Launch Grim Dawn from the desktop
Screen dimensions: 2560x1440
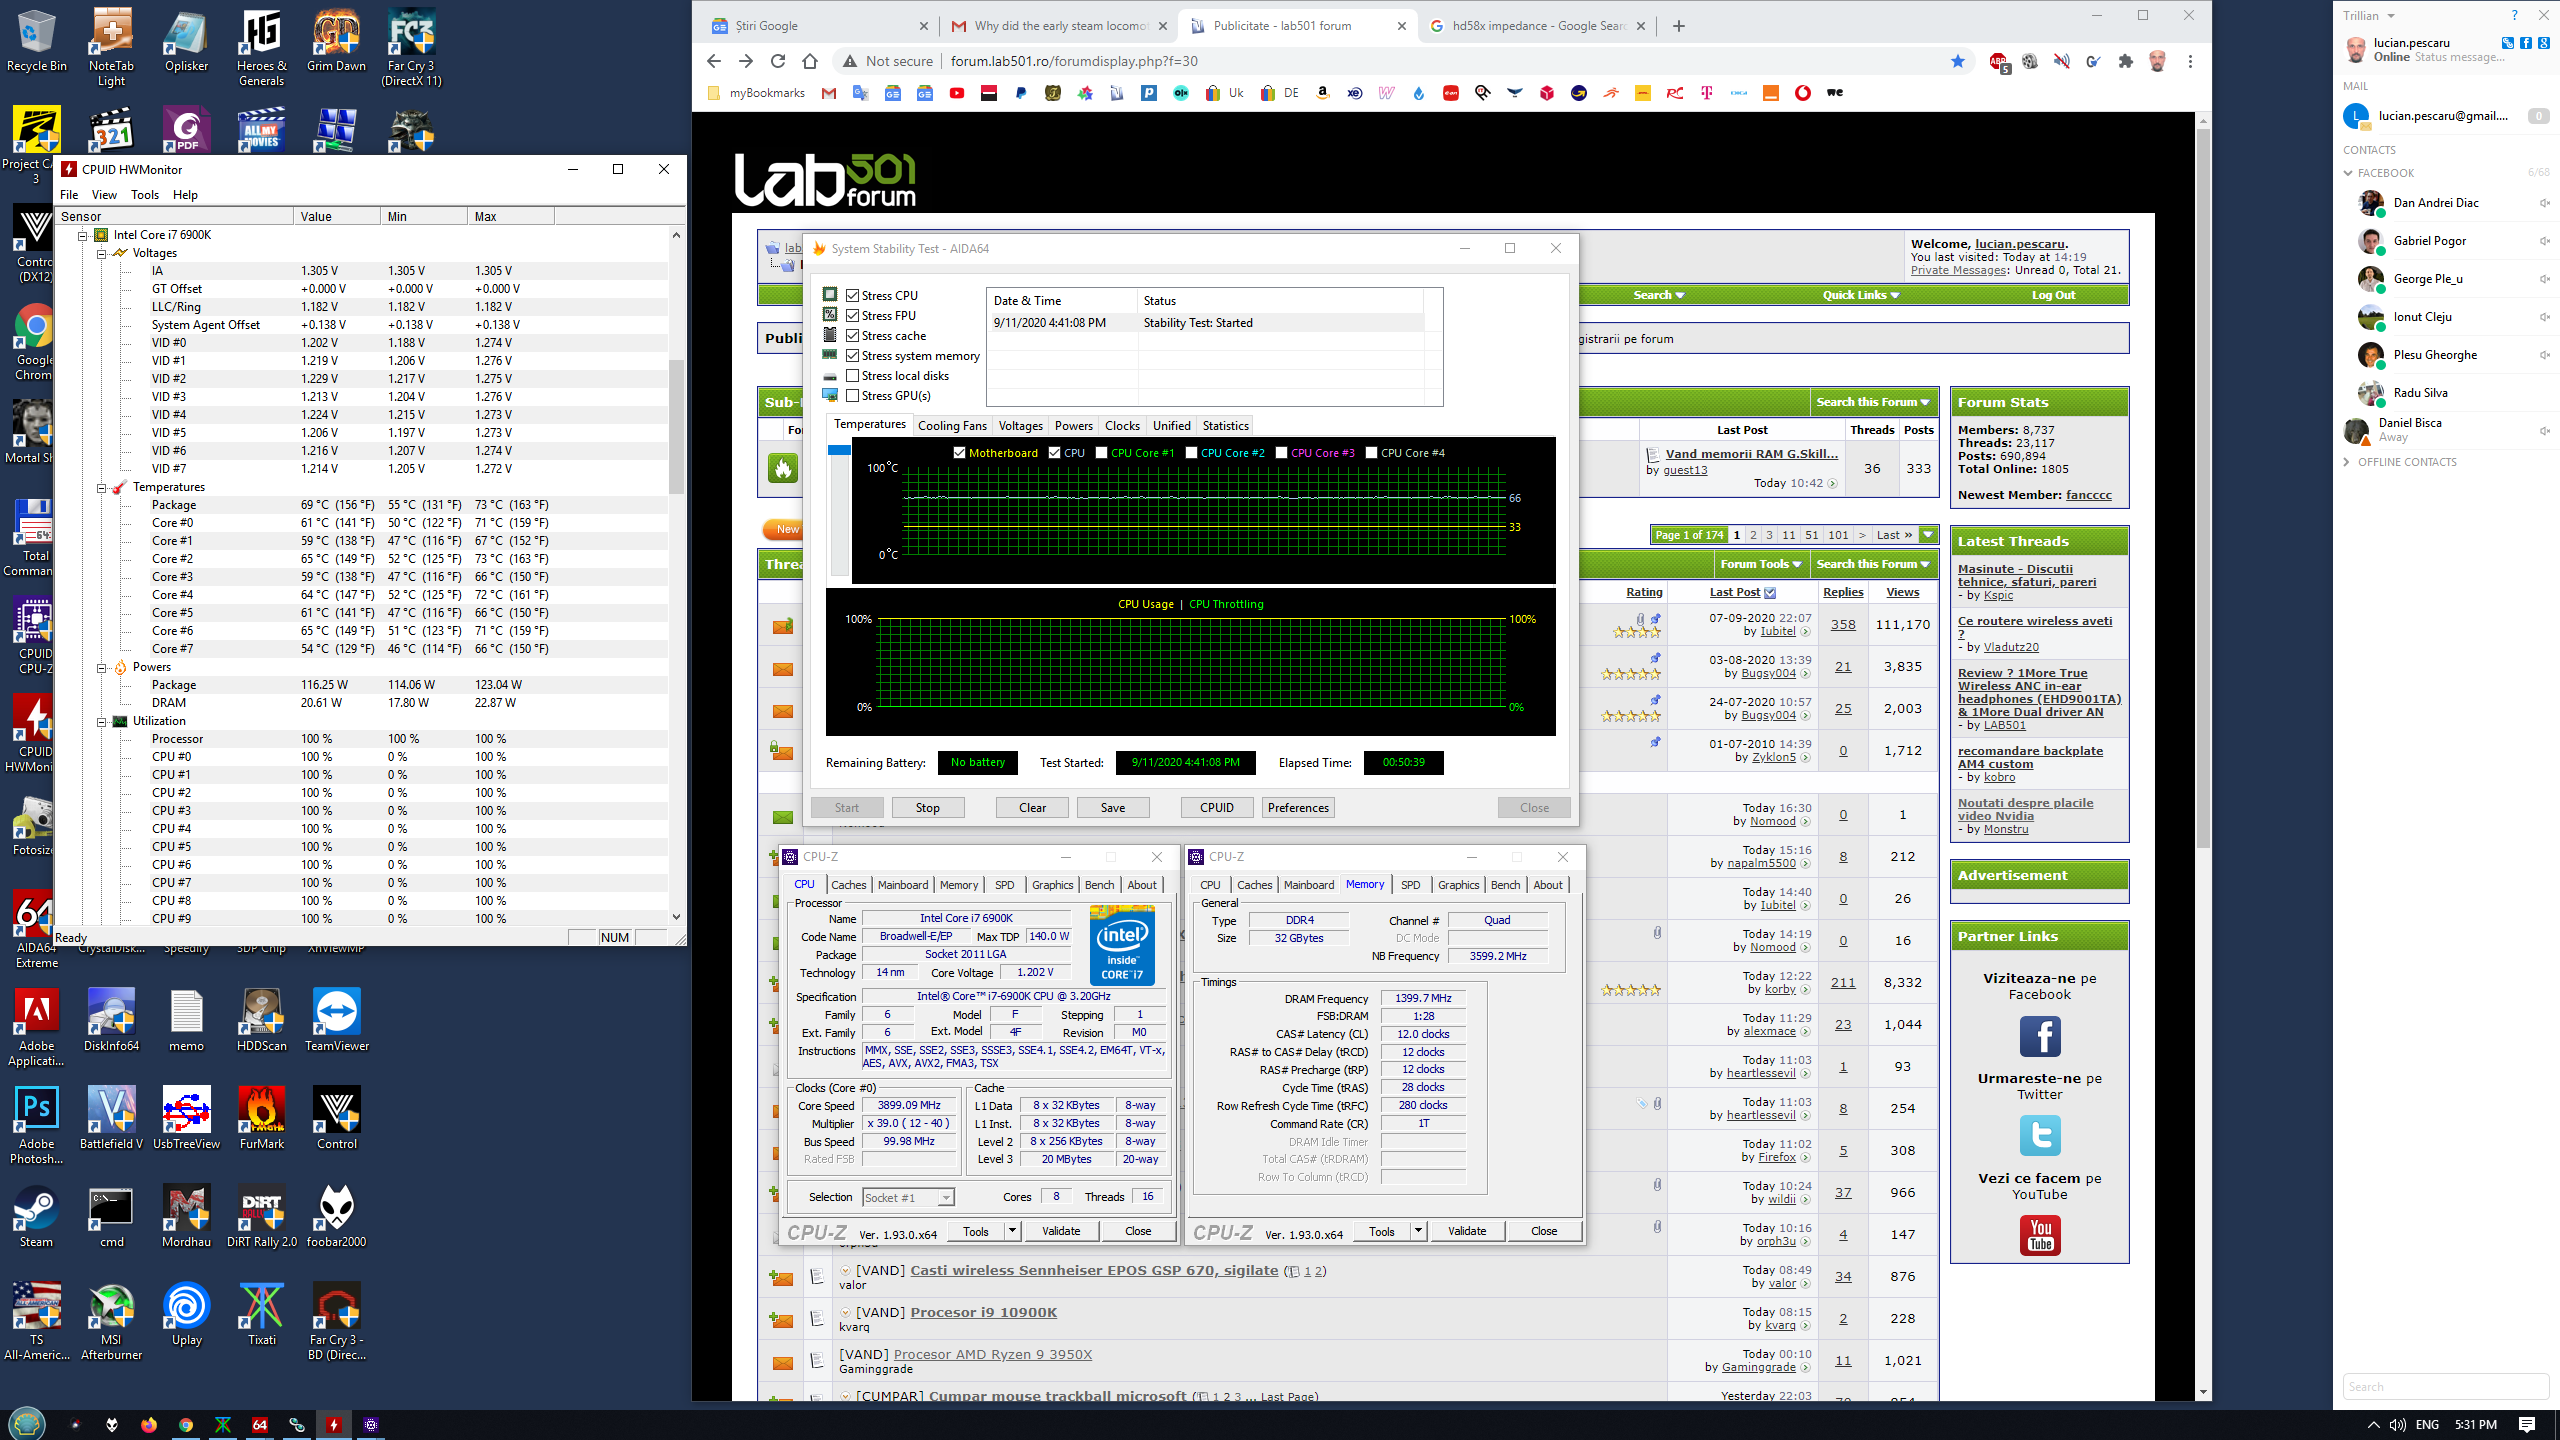pyautogui.click(x=336, y=40)
